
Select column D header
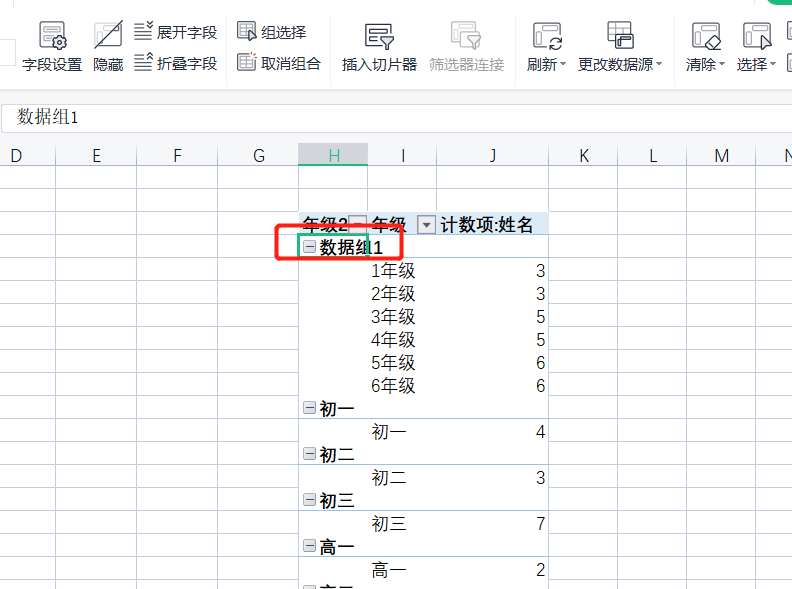(16, 155)
